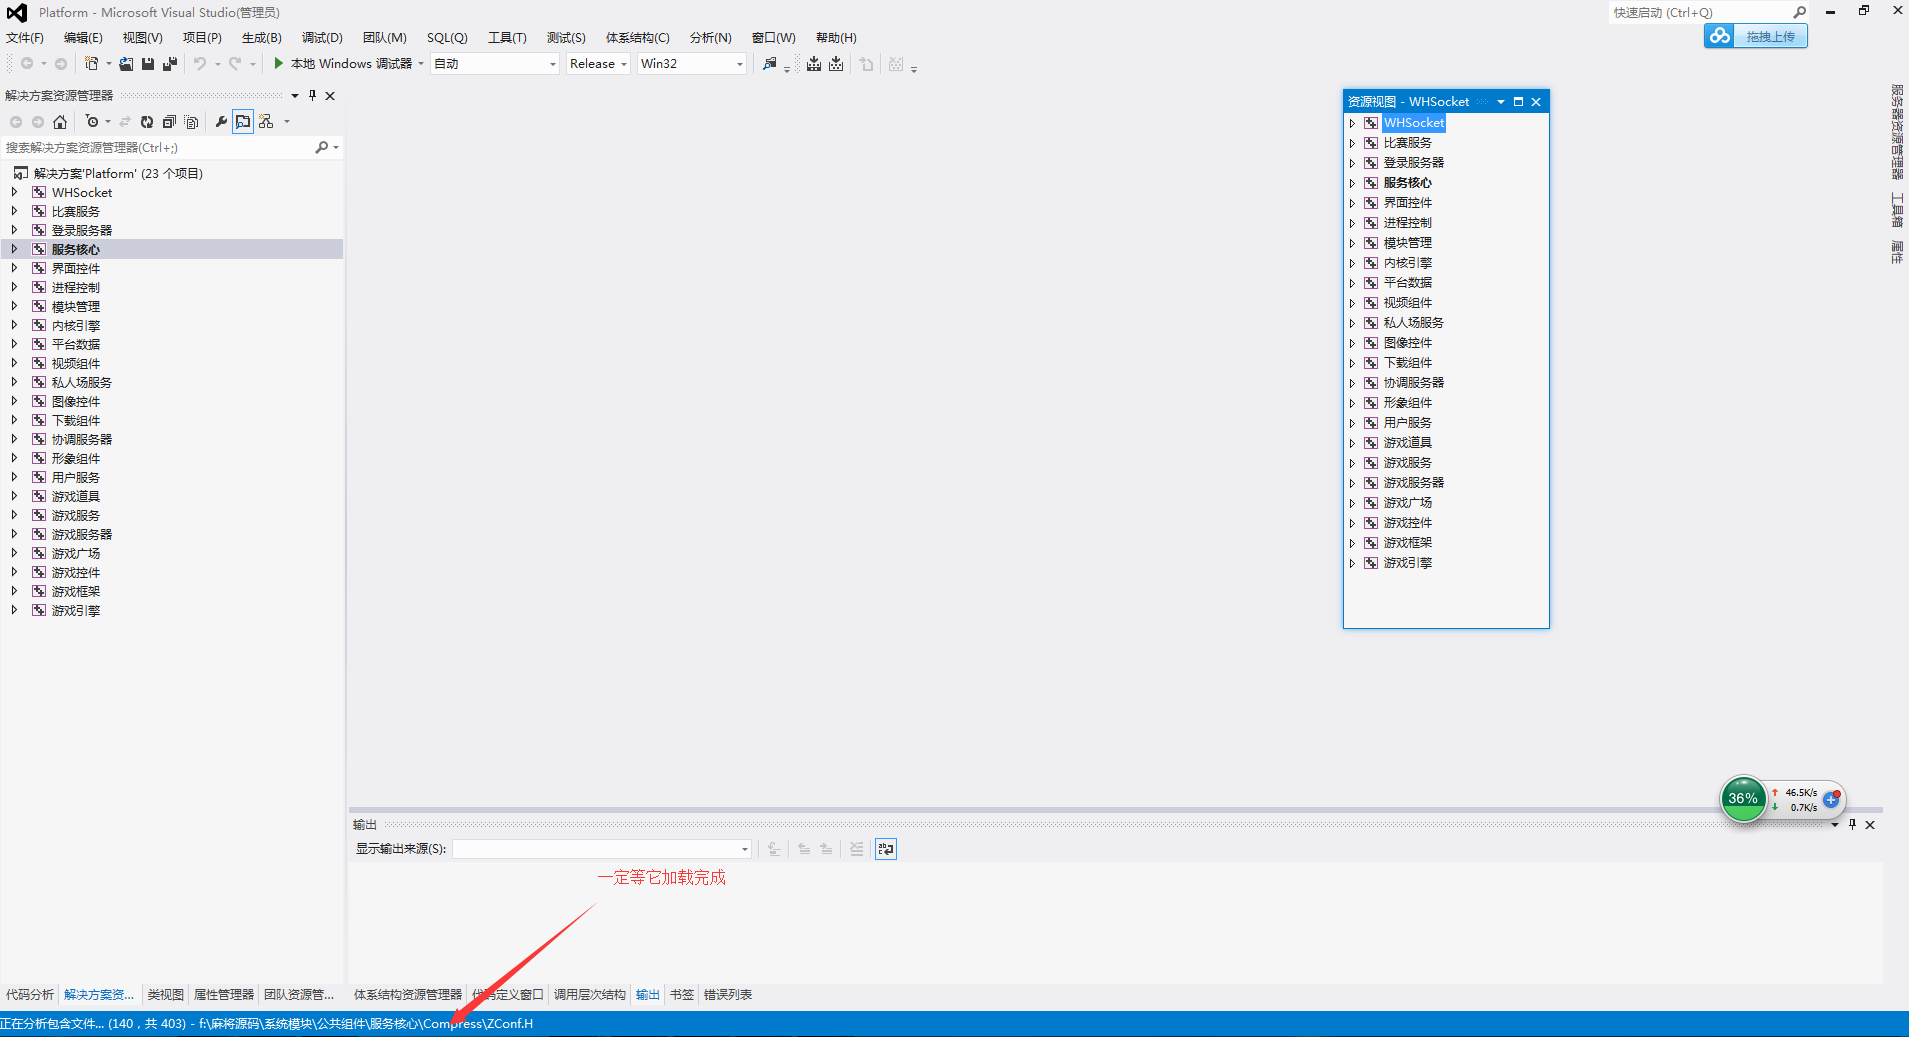Expand the 游戏服务器 project node
This screenshot has height=1037, width=1909.
[14, 534]
